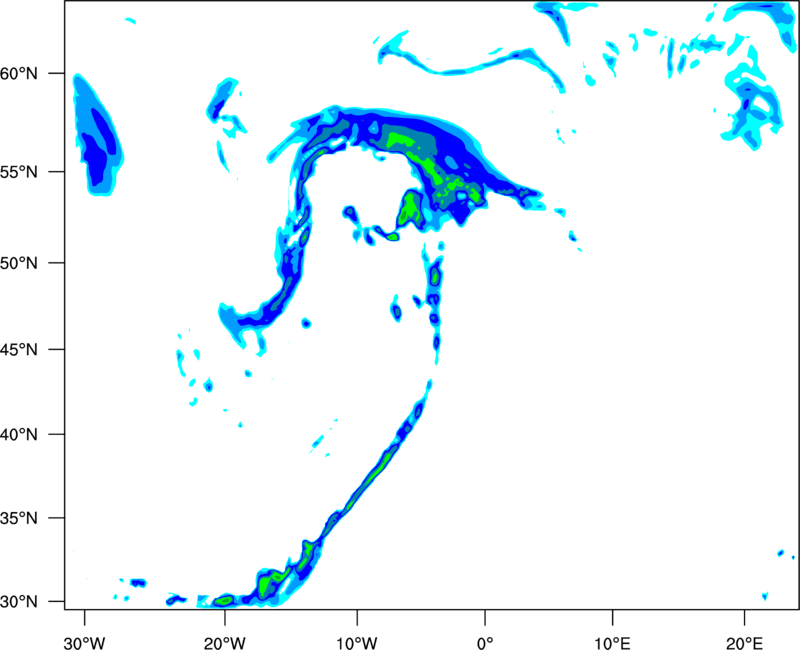Click the 35°N latitude label
This screenshot has width=800, height=650.
pyautogui.click(x=19, y=518)
